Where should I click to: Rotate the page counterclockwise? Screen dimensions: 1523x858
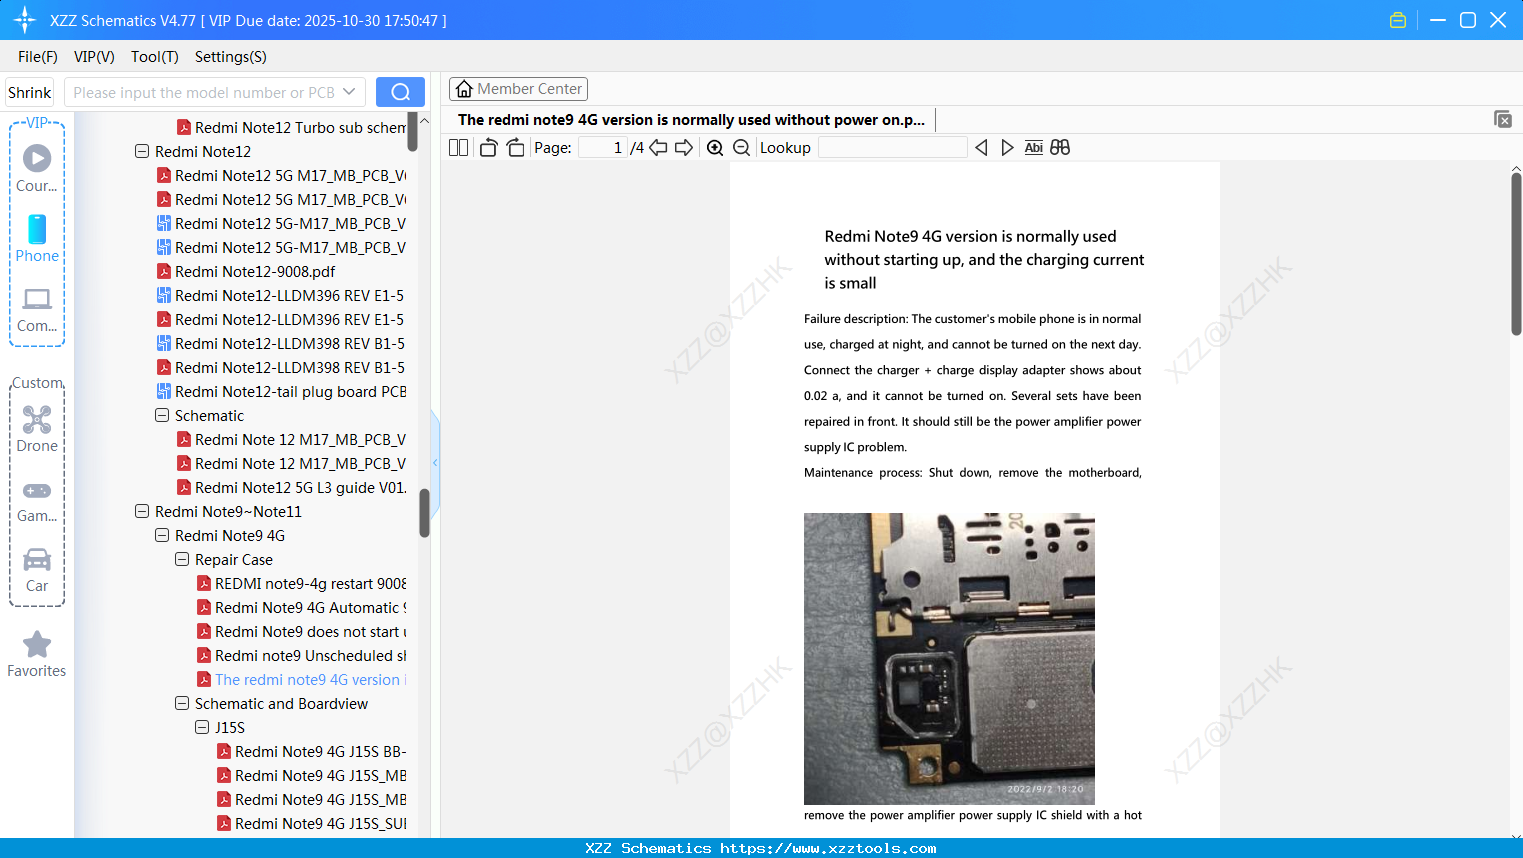(487, 147)
